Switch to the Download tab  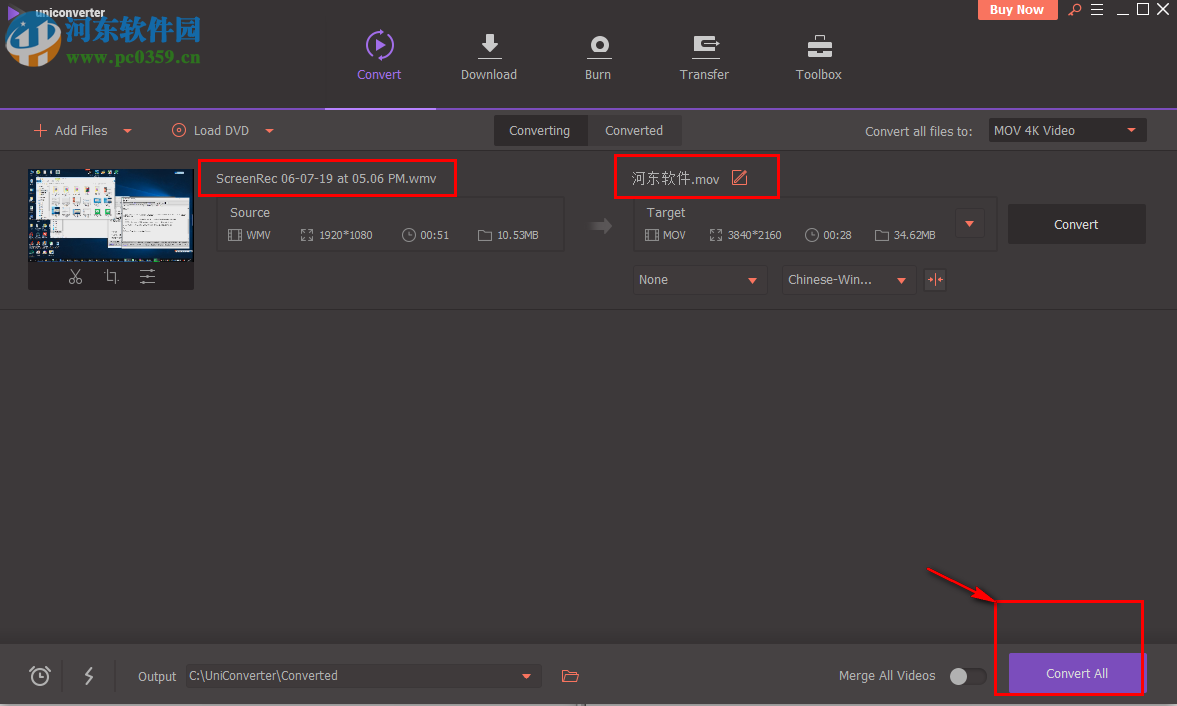488,55
